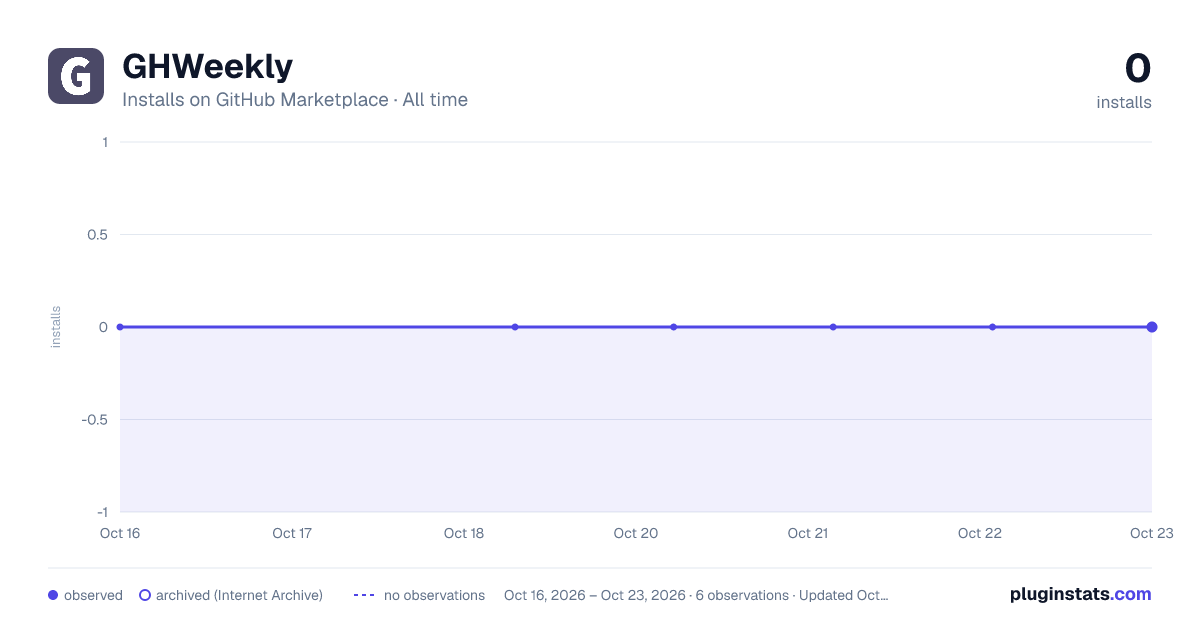Click the 'no observations' legend entry

[x=419, y=595]
